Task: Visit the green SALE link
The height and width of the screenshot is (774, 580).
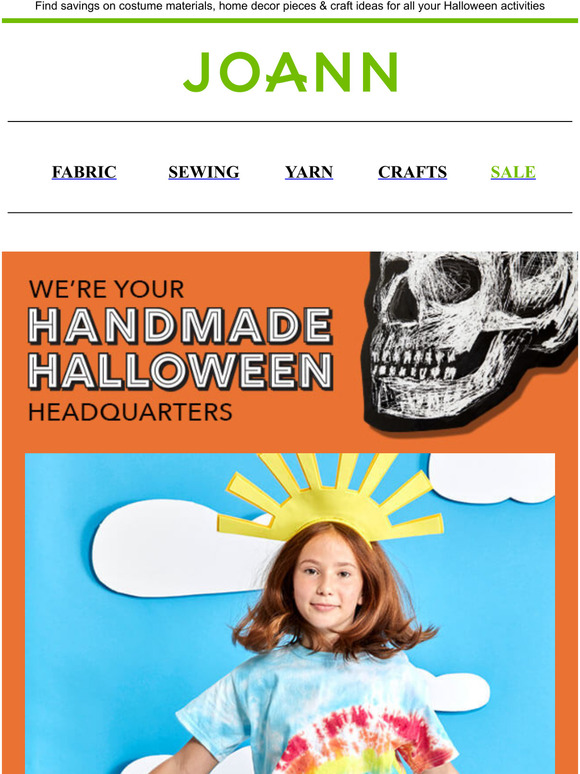Action: pos(513,172)
